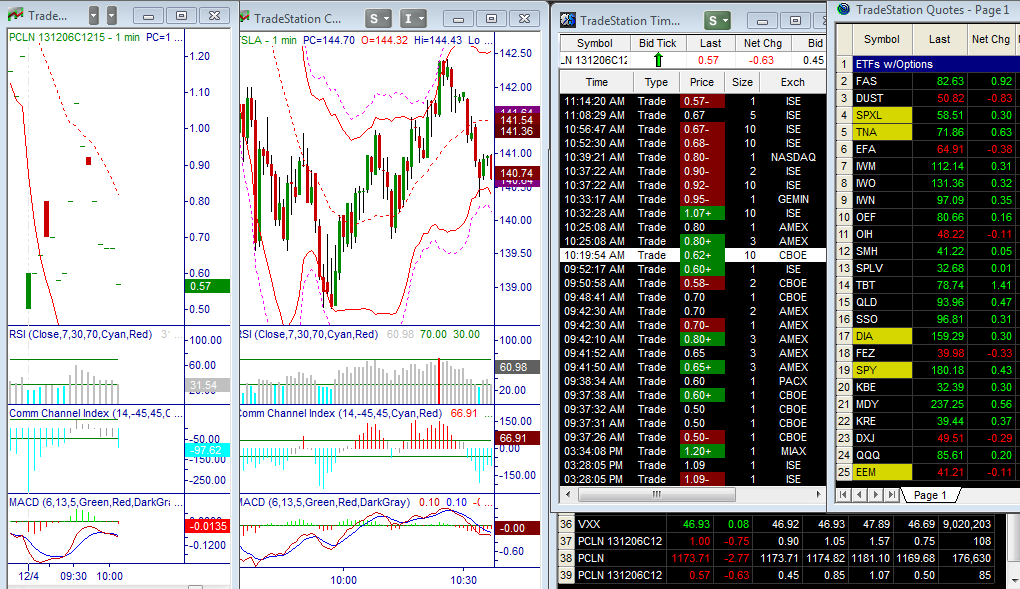Select the Page 1 tab in Quotes
Image resolution: width=1020 pixels, height=589 pixels.
930,495
